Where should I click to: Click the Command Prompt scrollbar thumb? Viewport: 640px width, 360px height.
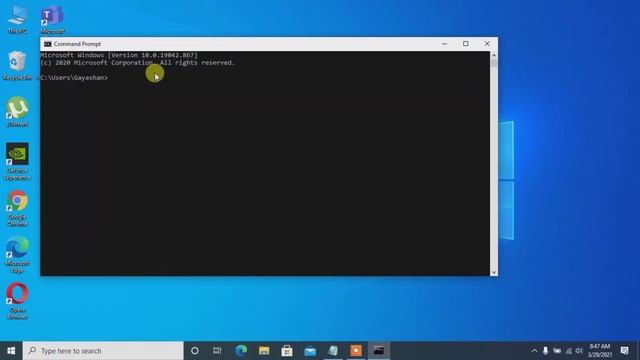pyautogui.click(x=494, y=63)
